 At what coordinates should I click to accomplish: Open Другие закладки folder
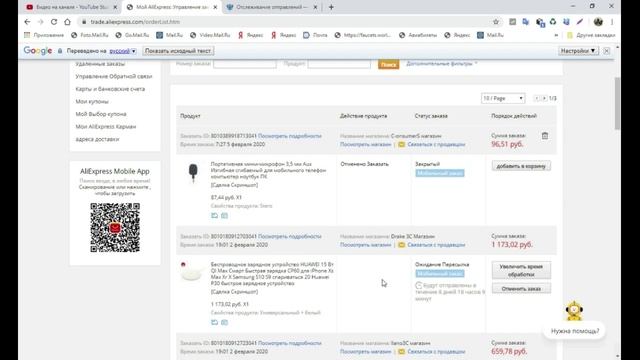pyautogui.click(x=591, y=35)
